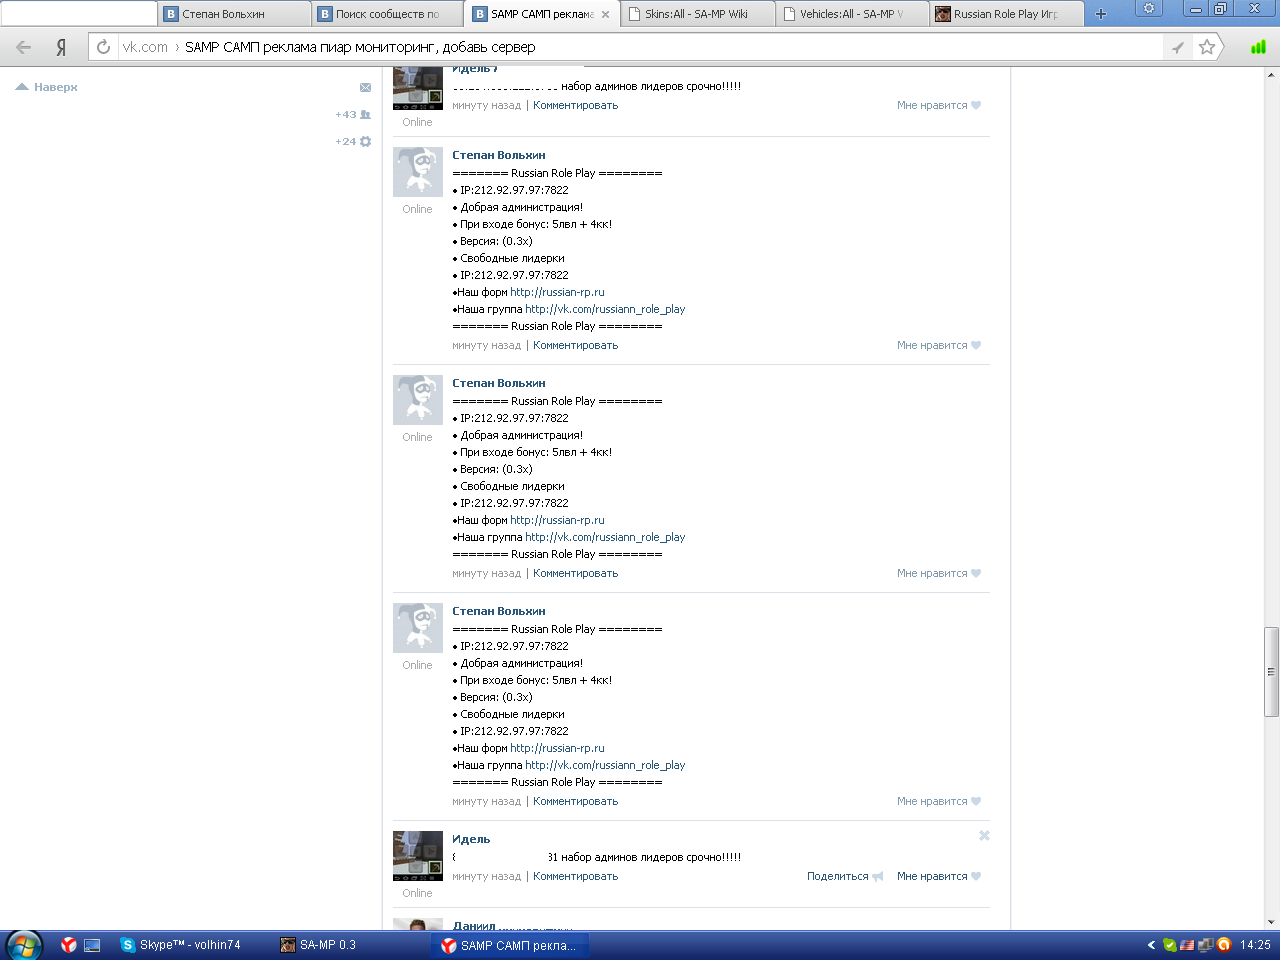Click Поделиться on the Идель post
1280x963 pixels.
click(x=845, y=876)
